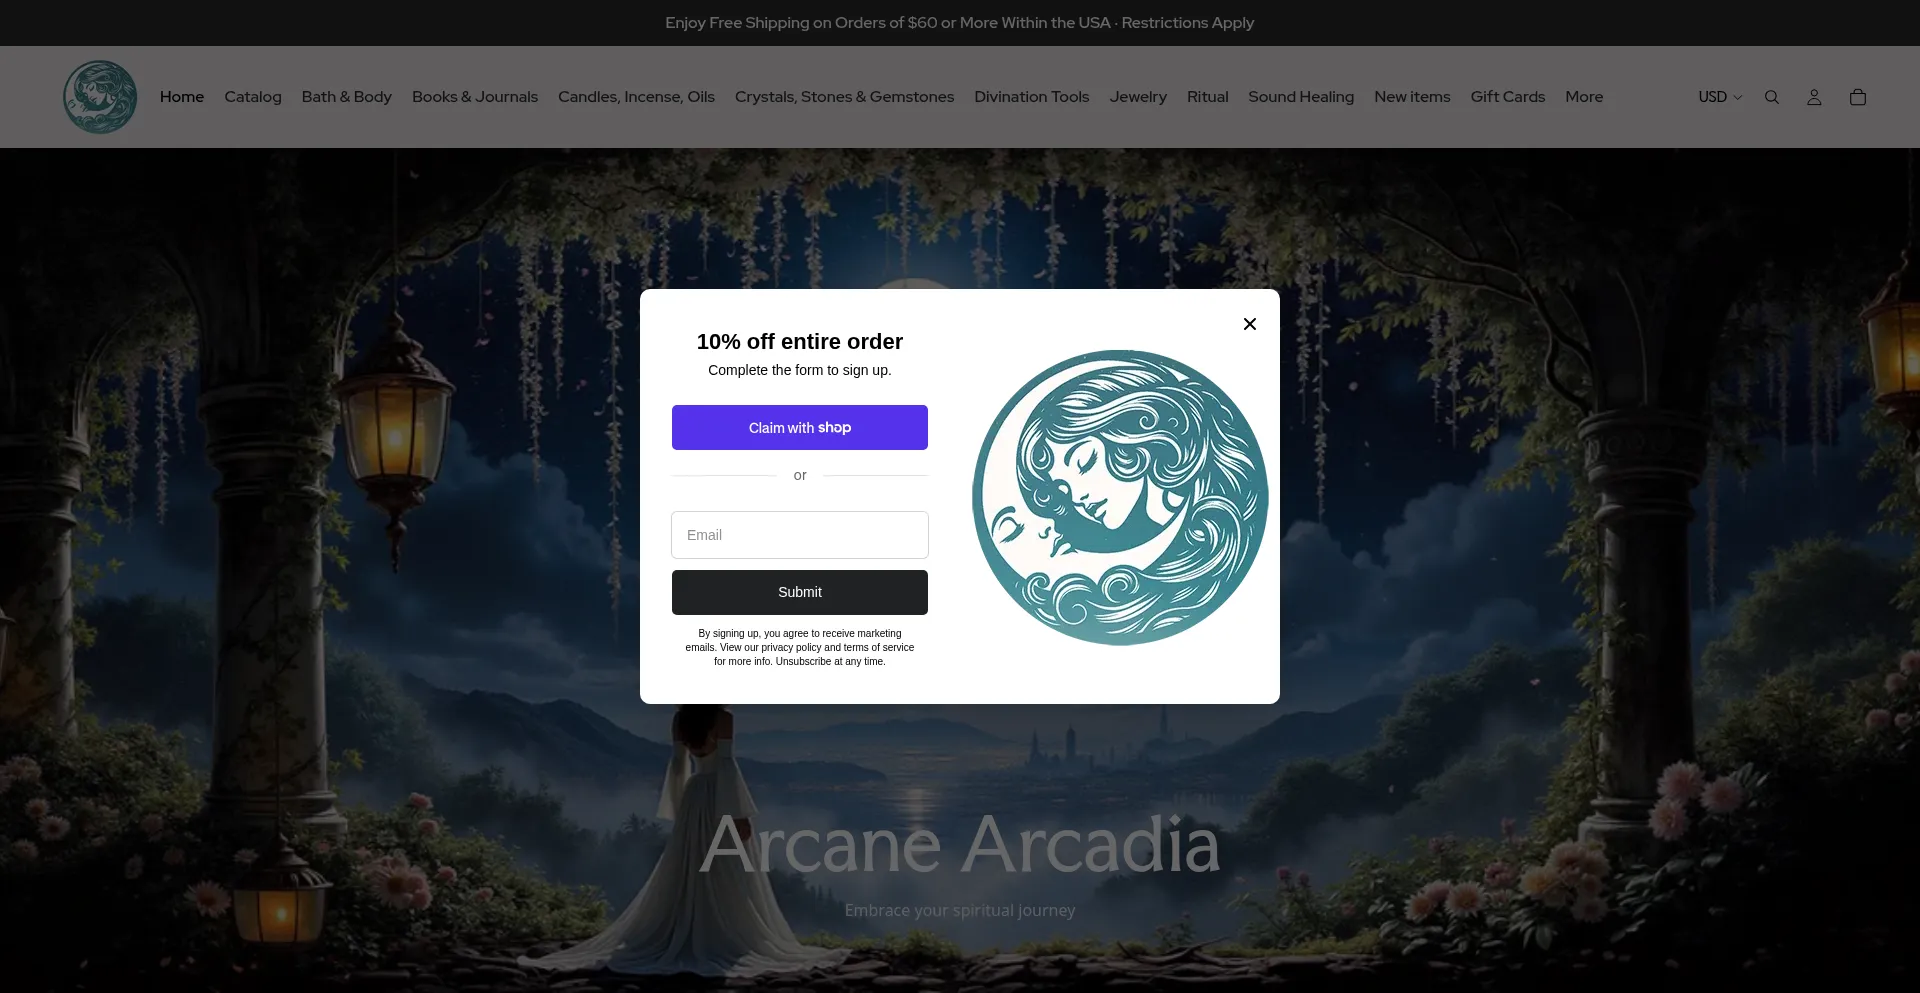Screen dimensions: 1920x993
Task: Click the marketing emails disclaimer text
Action: click(x=800, y=647)
